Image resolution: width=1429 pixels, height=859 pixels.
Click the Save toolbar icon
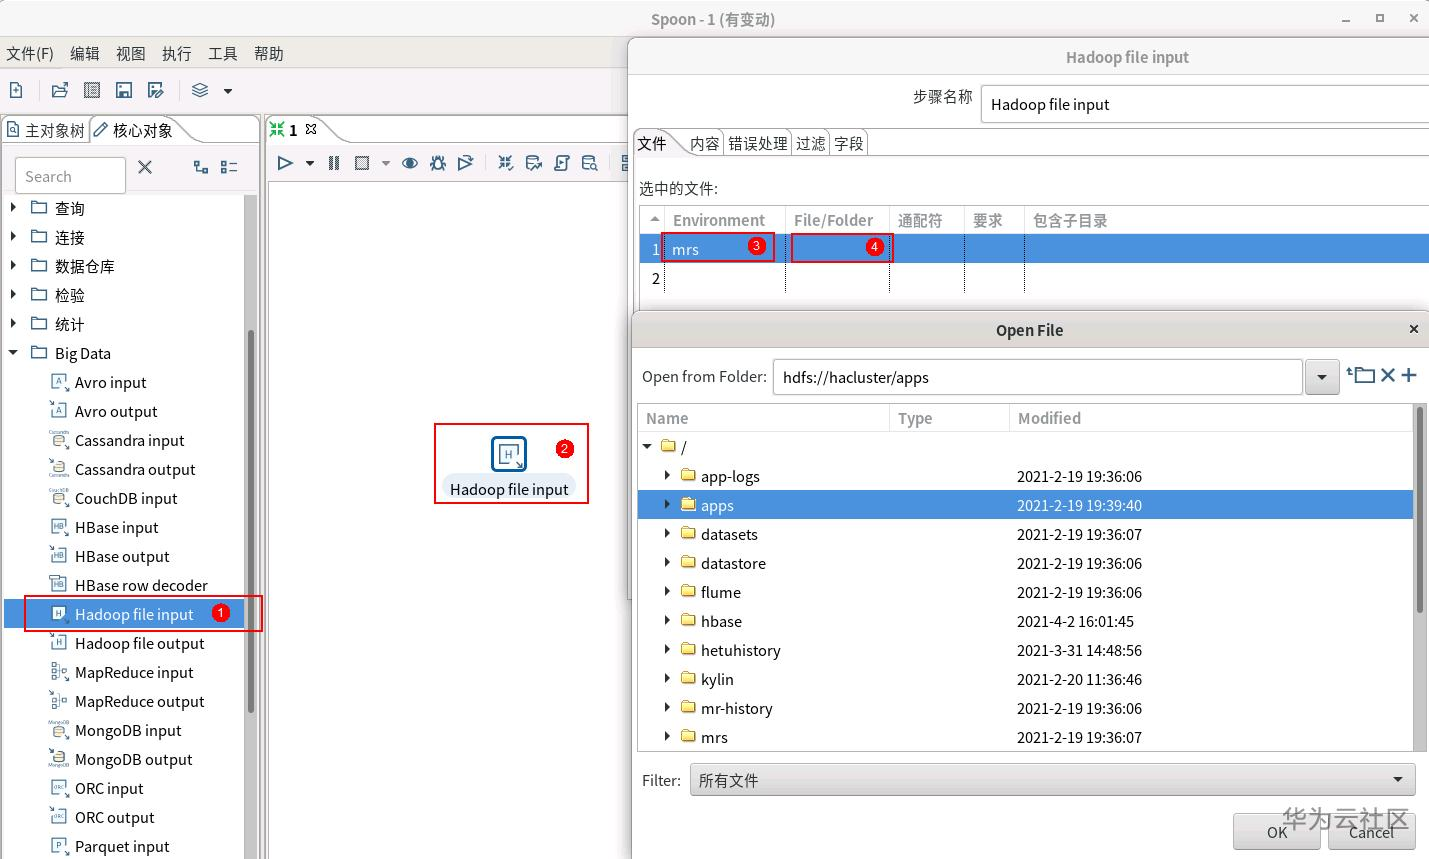click(x=124, y=90)
